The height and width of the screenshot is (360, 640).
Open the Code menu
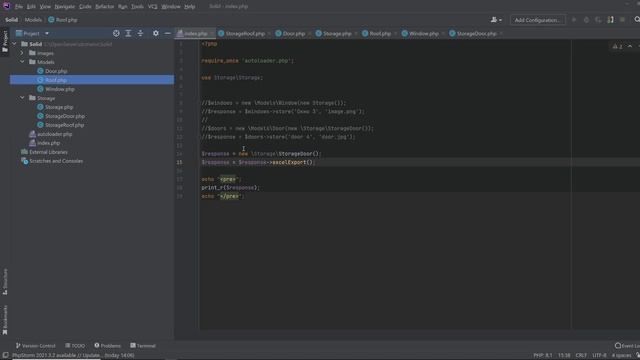[x=85, y=7]
